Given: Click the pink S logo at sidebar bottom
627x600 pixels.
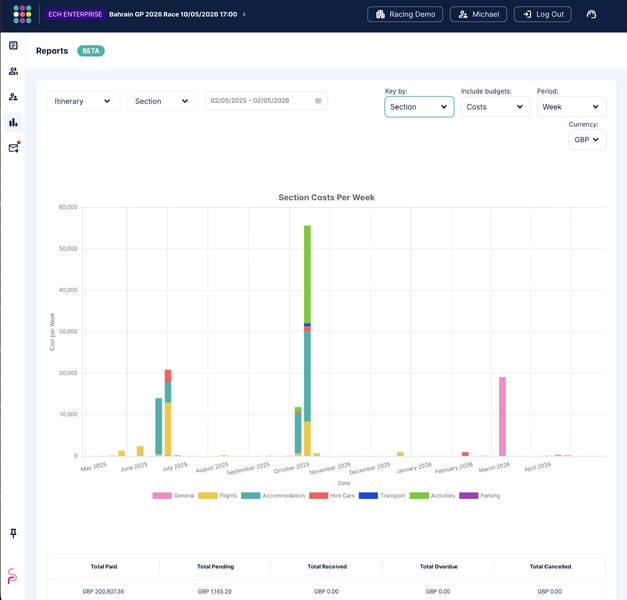Looking at the screenshot, I should [12, 576].
